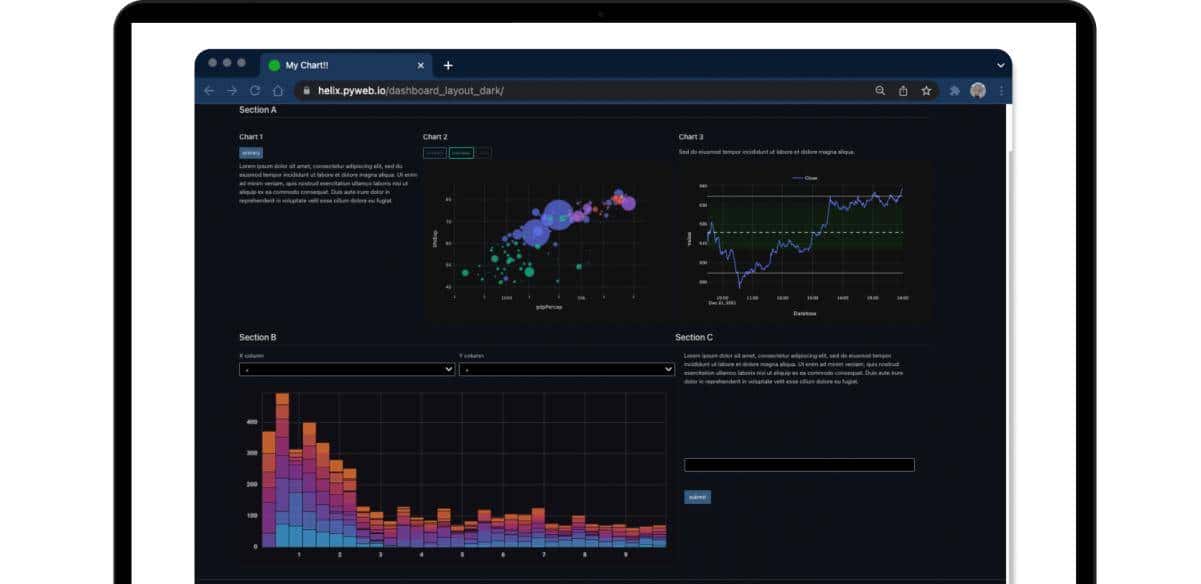Click the browser forward arrow
Viewport: 1201px width, 584px height.
pos(232,90)
